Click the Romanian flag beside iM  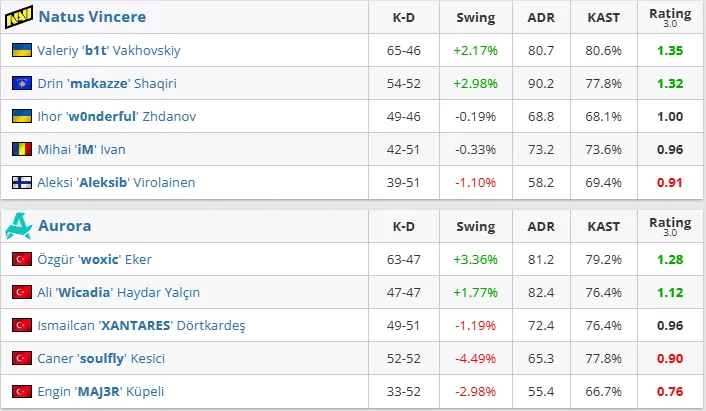click(19, 149)
